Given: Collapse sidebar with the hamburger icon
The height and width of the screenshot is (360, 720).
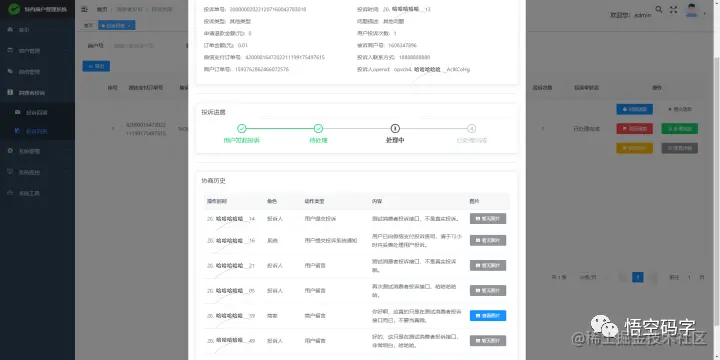Looking at the screenshot, I should click(x=84, y=9).
